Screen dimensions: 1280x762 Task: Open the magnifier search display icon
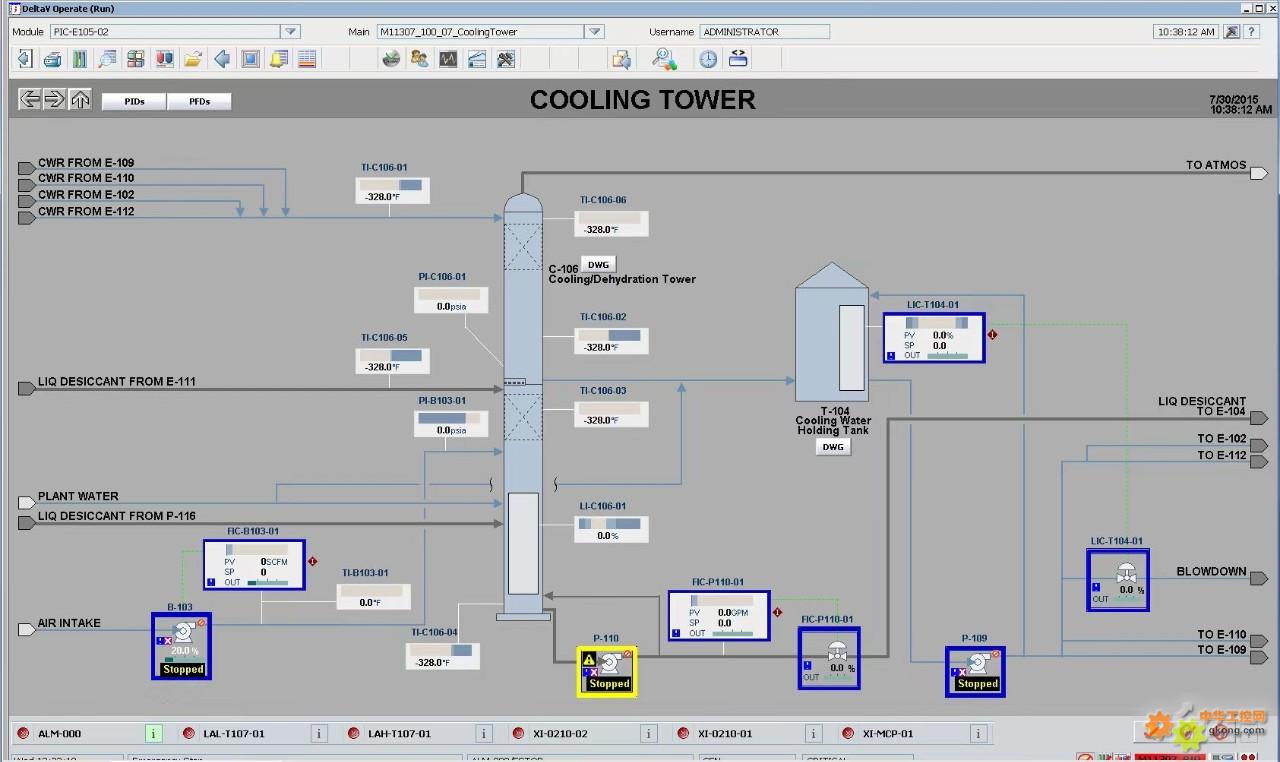[107, 59]
